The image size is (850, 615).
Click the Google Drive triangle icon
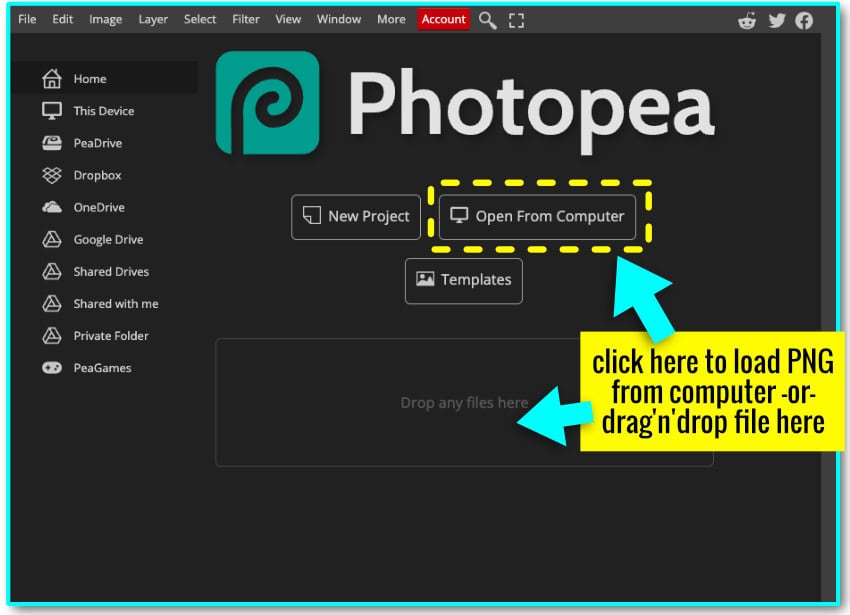tap(52, 239)
